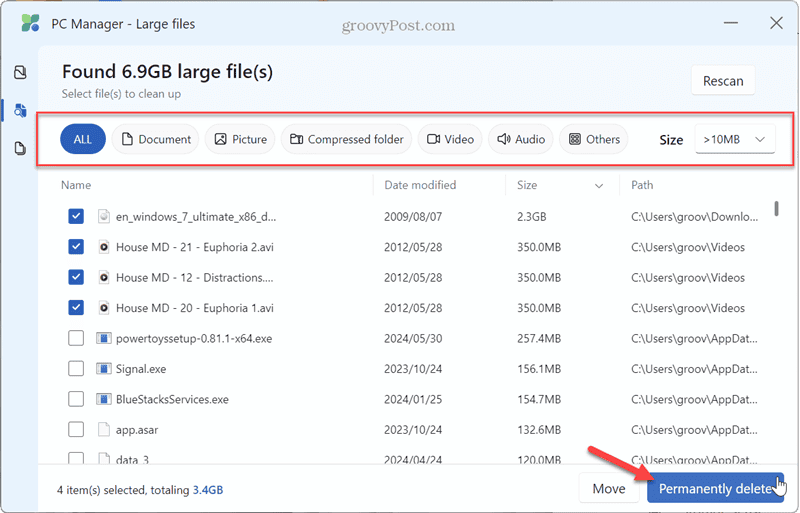Filter by Others category
Screen dimensions: 800x513
pyautogui.click(x=594, y=139)
